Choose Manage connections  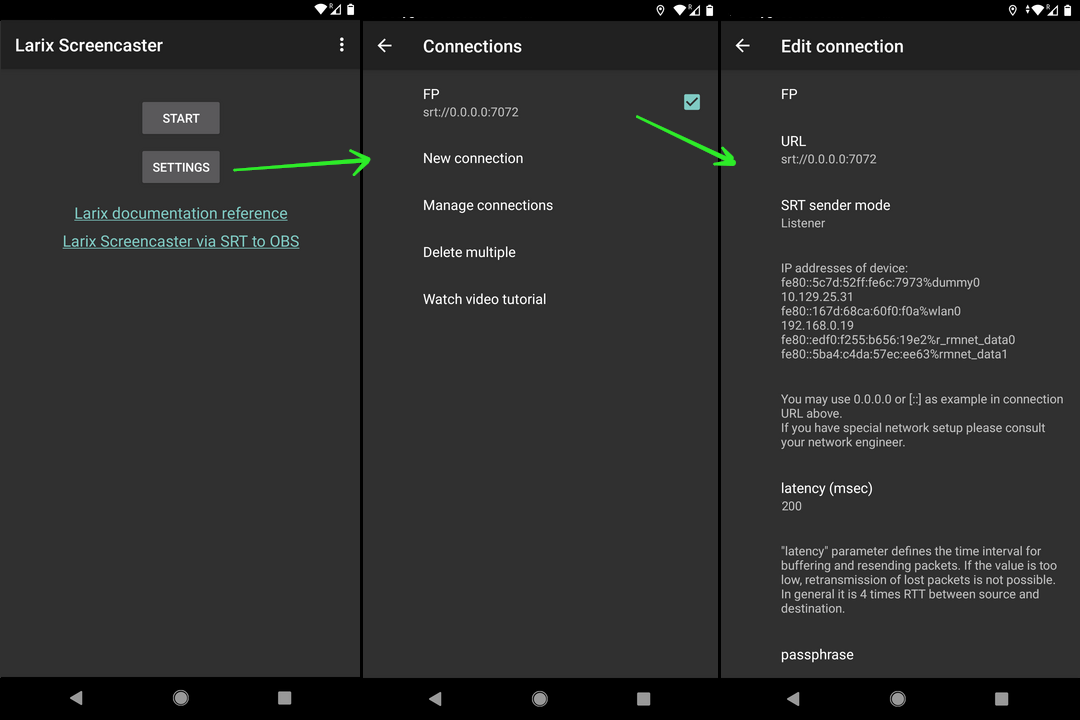[488, 205]
